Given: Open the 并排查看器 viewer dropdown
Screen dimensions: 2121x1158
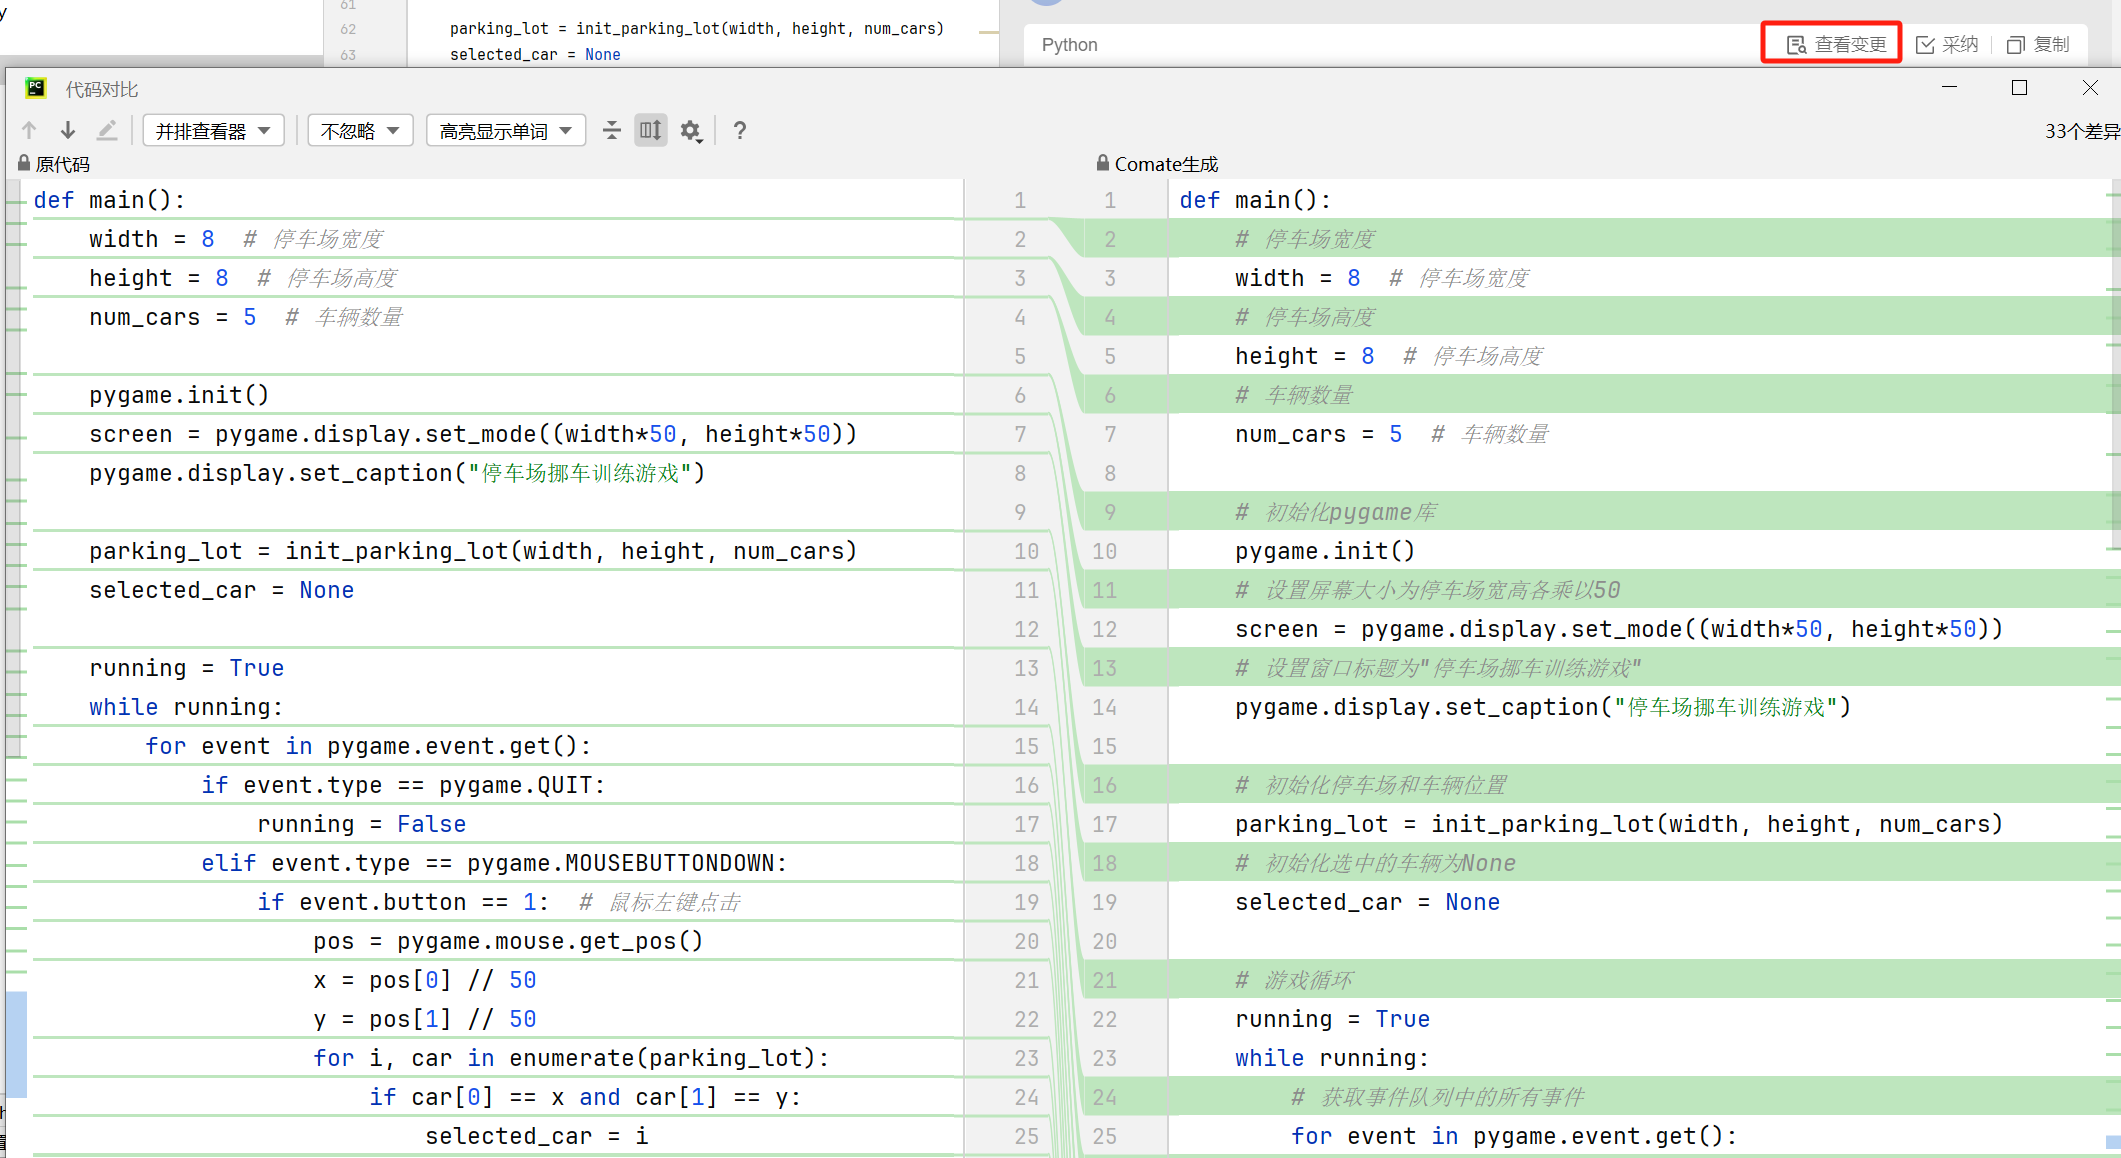Looking at the screenshot, I should tap(214, 131).
